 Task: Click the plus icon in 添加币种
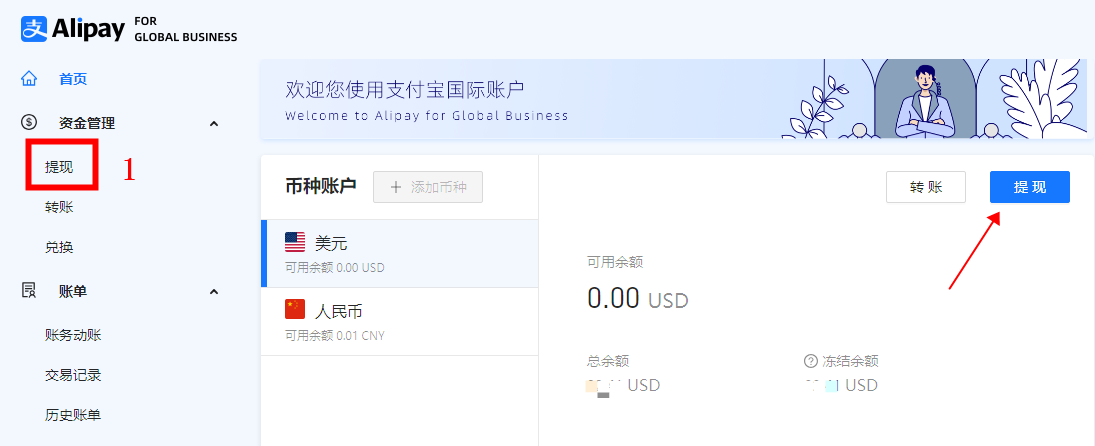[x=396, y=187]
